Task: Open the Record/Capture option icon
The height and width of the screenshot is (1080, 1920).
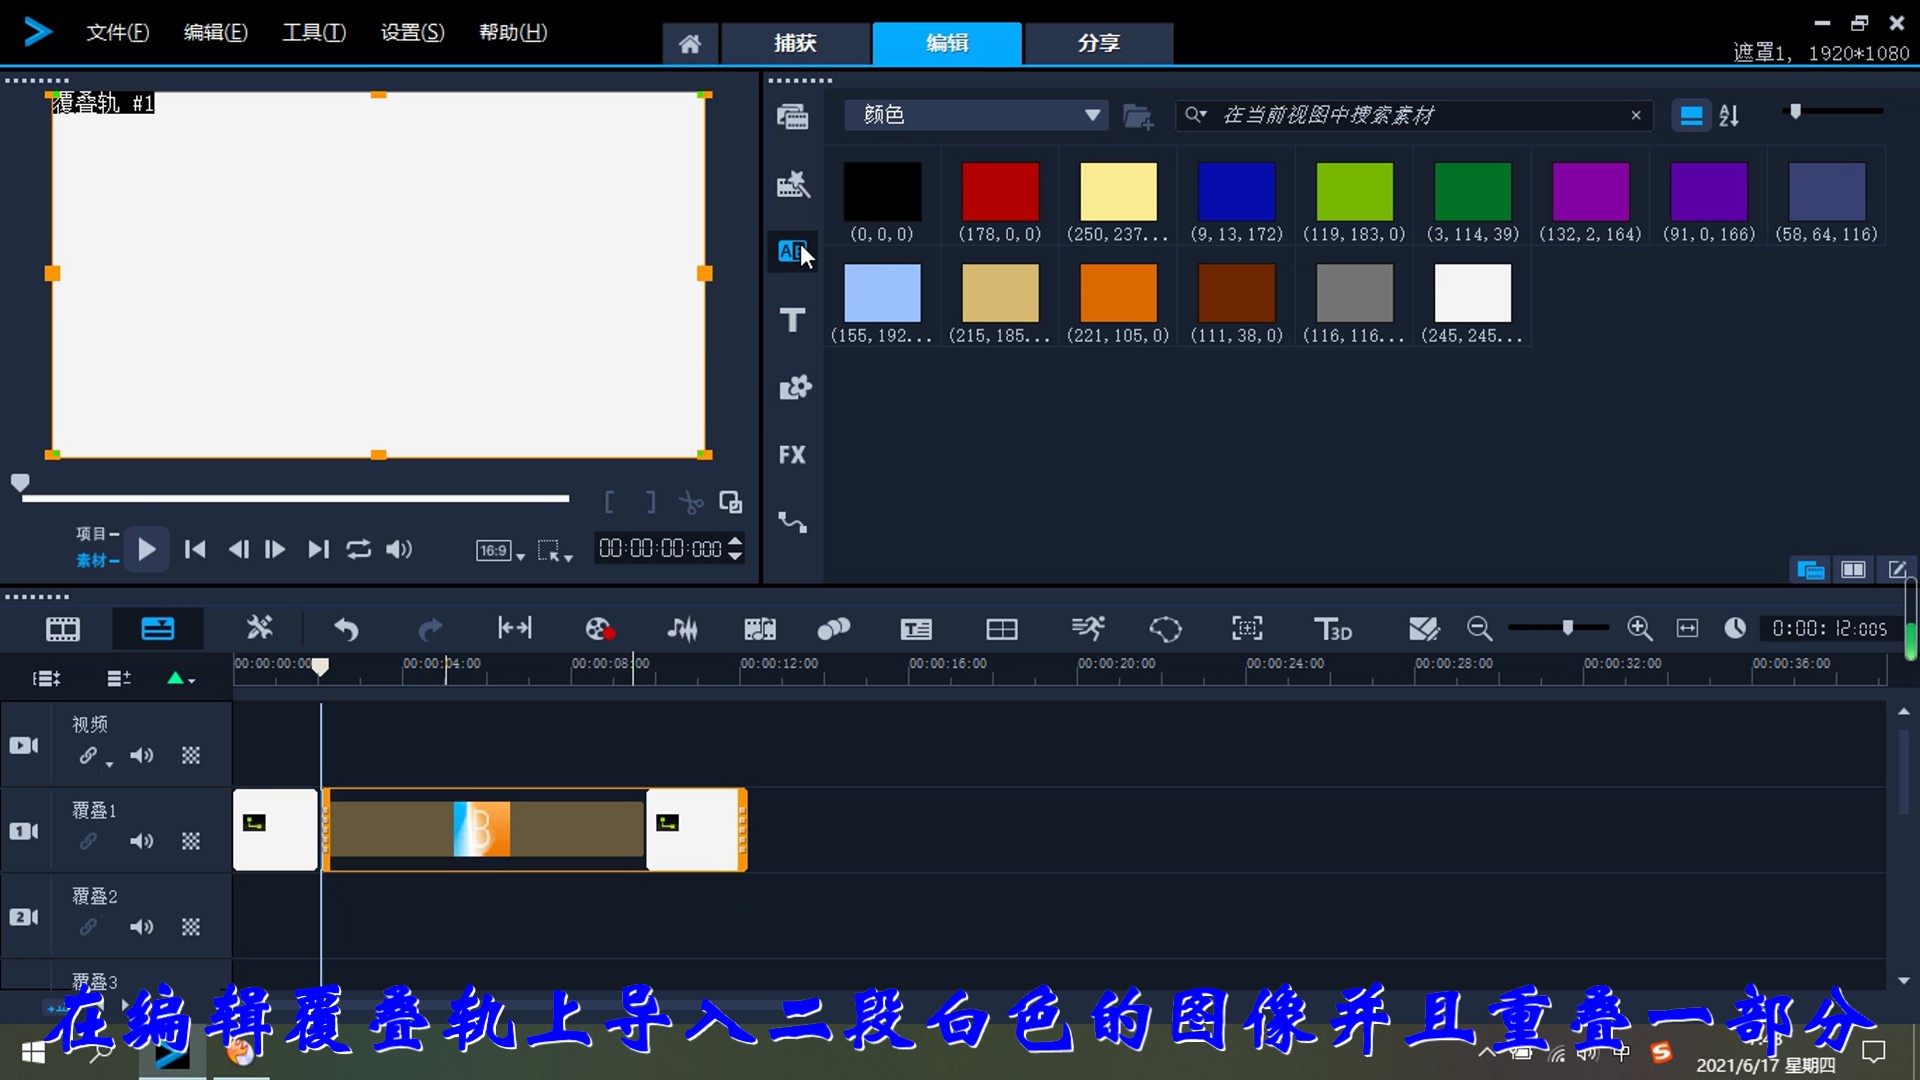Action: (x=600, y=629)
